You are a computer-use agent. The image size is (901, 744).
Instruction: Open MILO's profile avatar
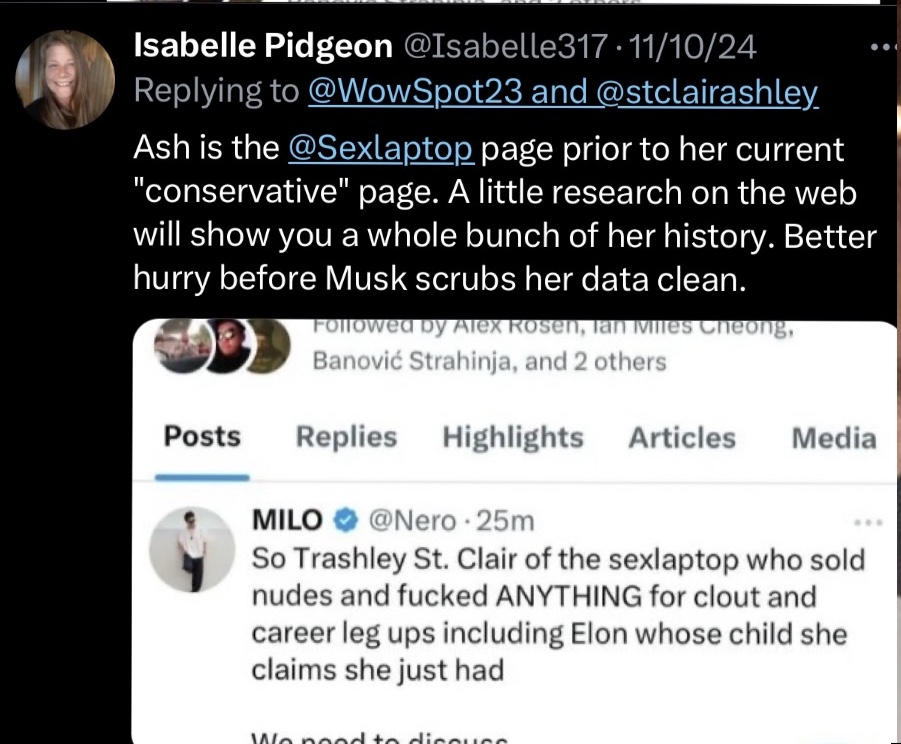192,549
